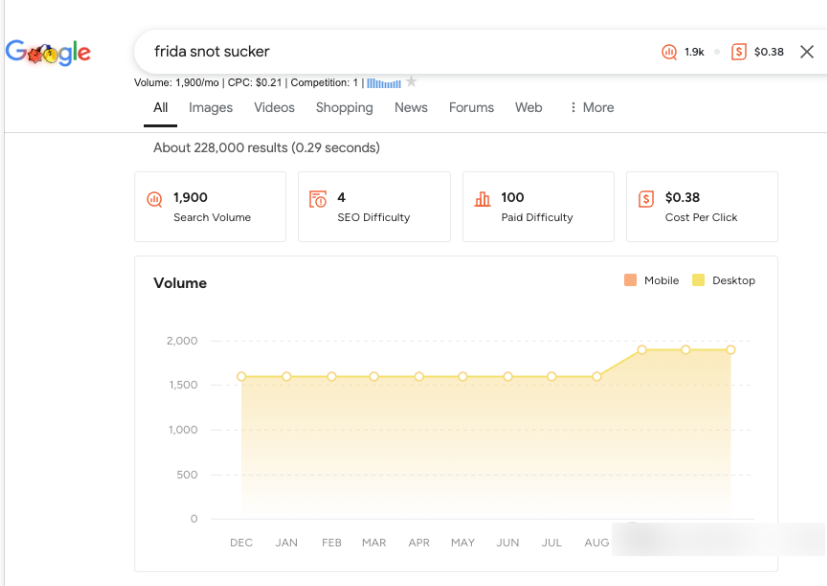This screenshot has width=827, height=586.
Task: Click the SEO Difficulty icon
Action: (x=318, y=199)
